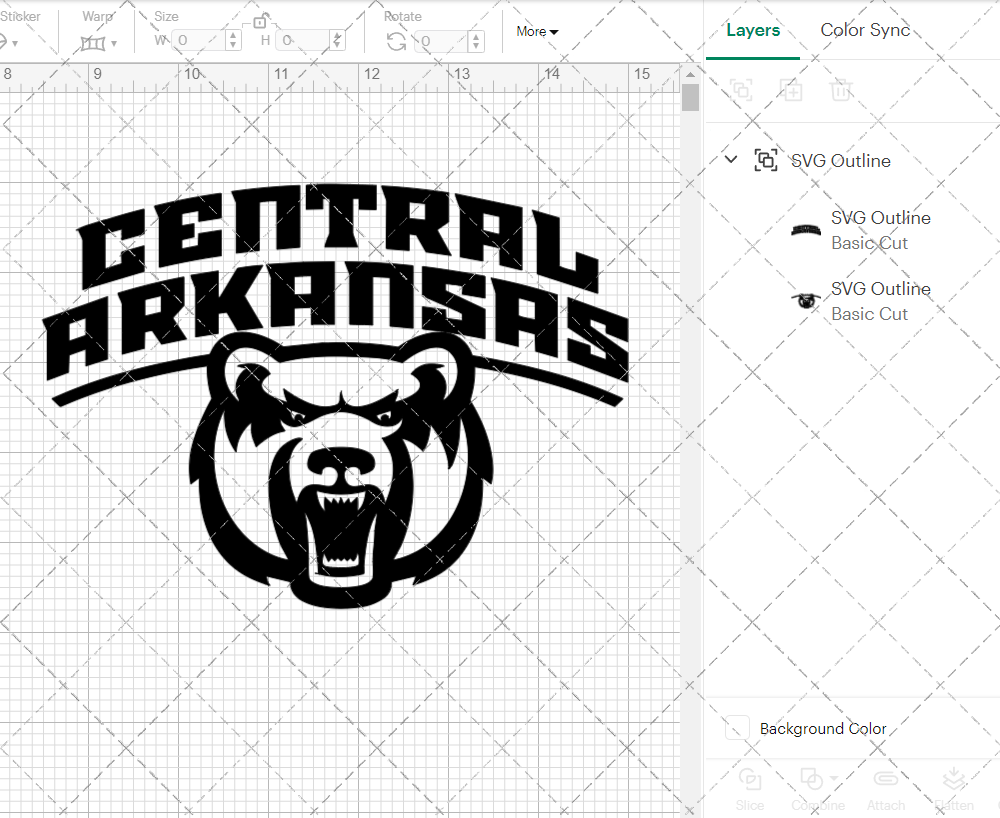1000x818 pixels.
Task: Click the add-to-group plus icon
Action: coord(792,90)
